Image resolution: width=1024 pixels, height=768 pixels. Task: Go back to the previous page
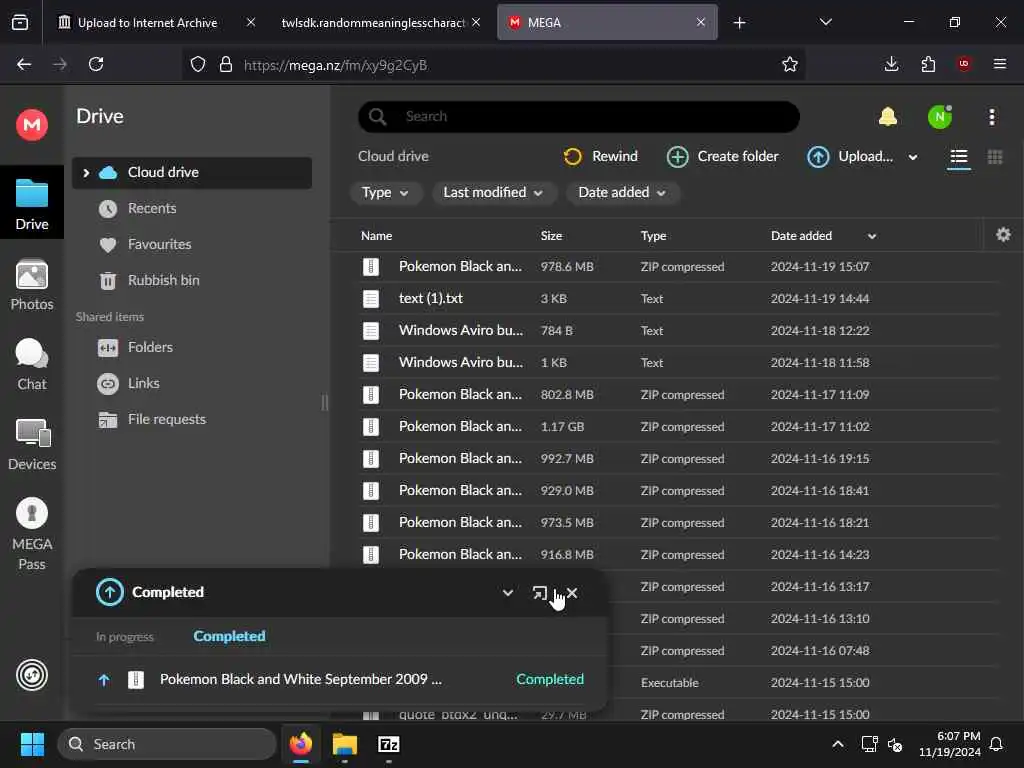pos(24,64)
